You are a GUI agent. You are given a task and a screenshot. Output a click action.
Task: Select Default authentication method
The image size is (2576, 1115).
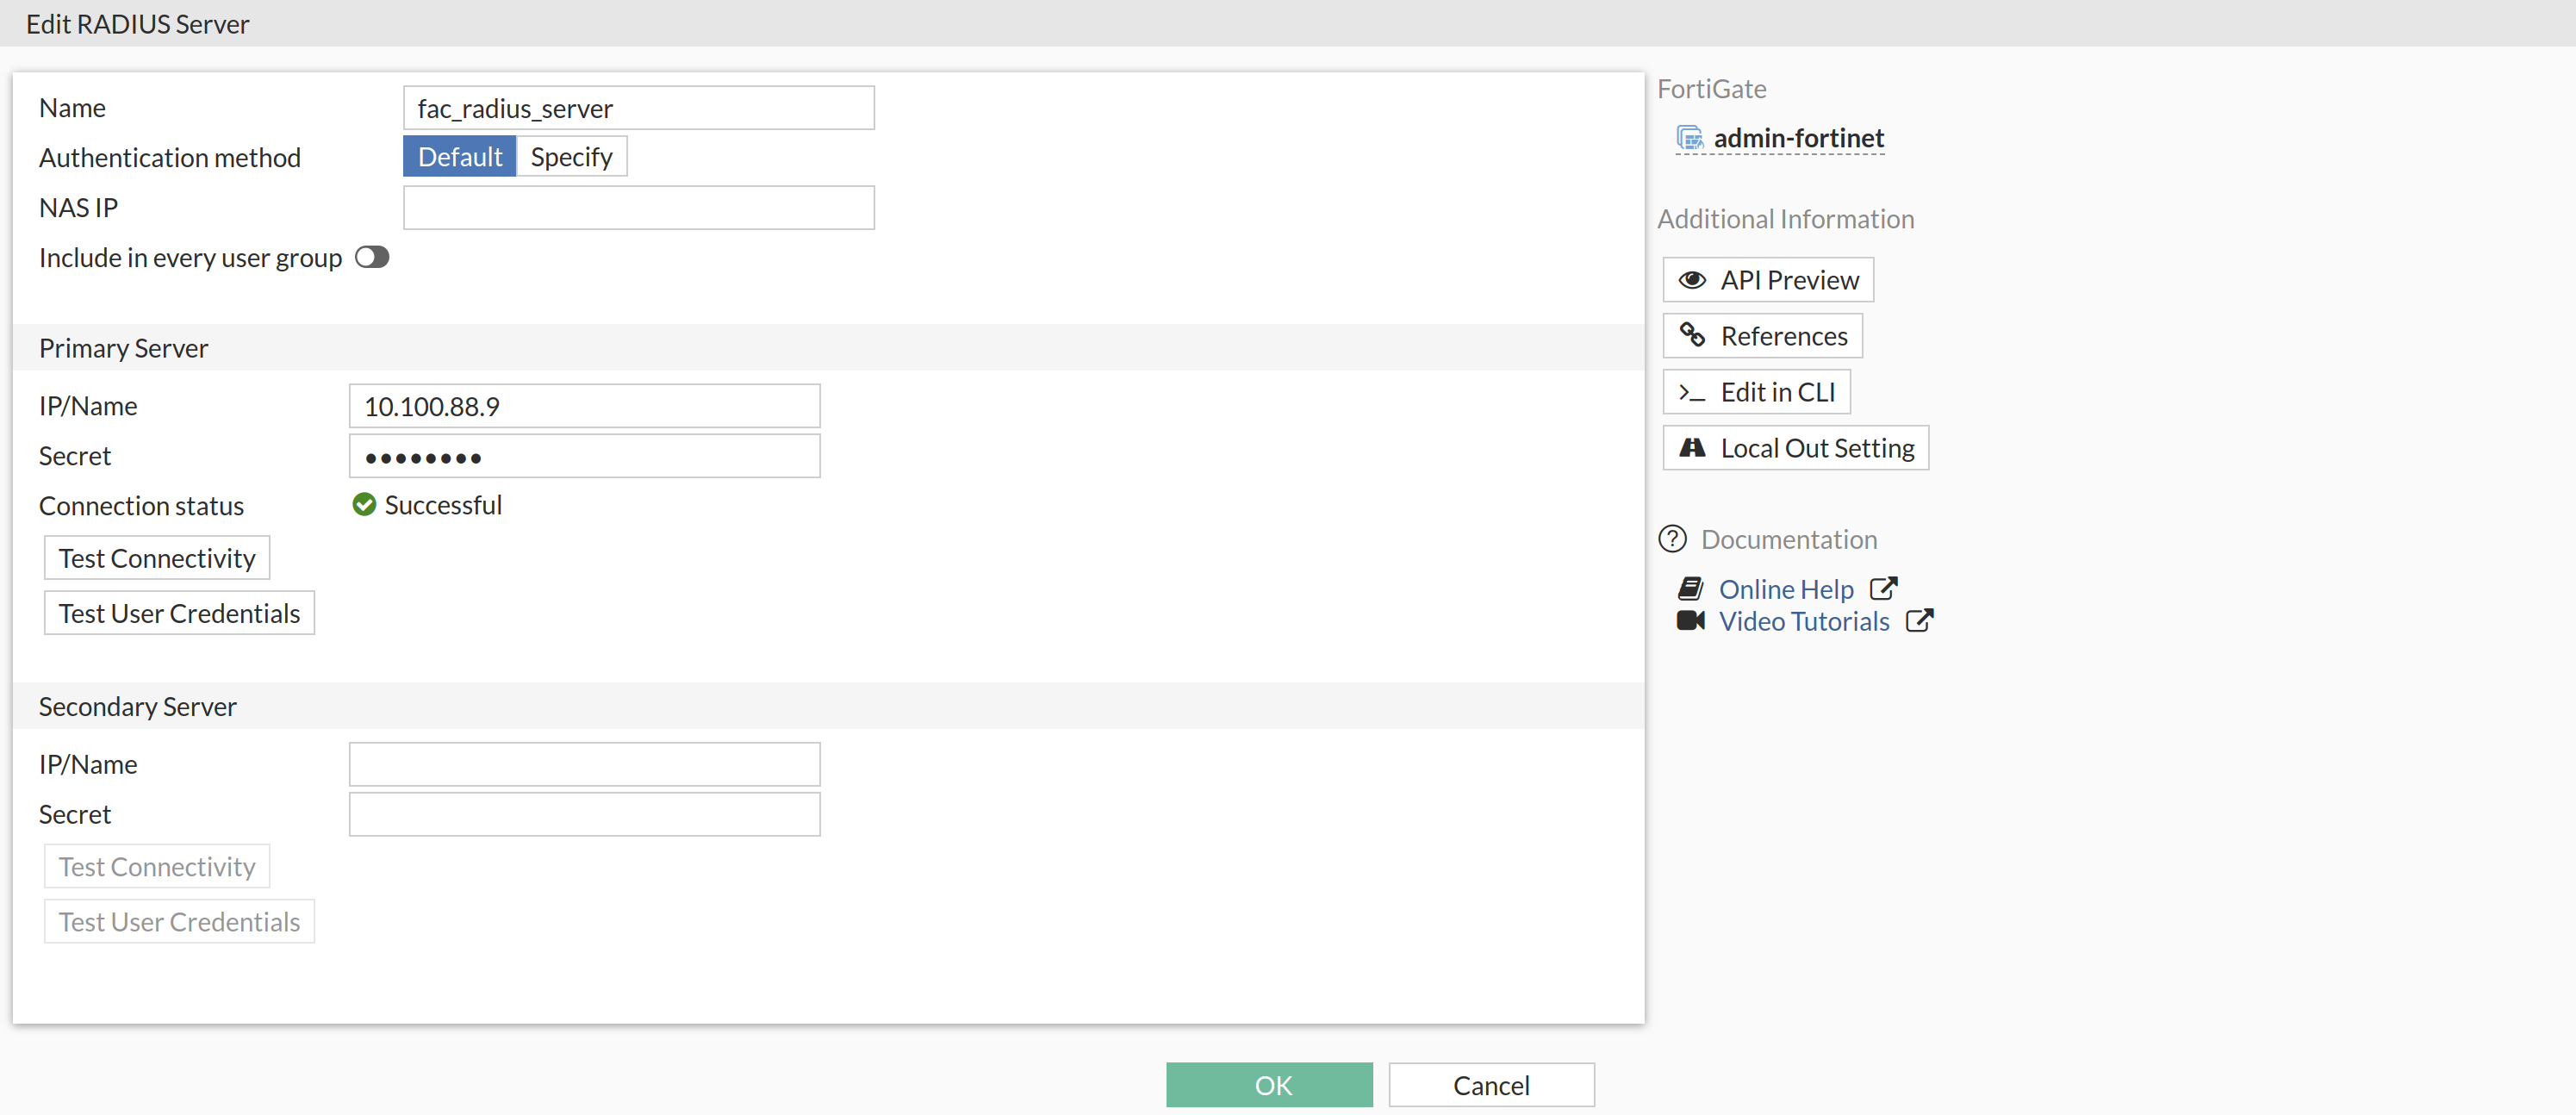click(459, 157)
